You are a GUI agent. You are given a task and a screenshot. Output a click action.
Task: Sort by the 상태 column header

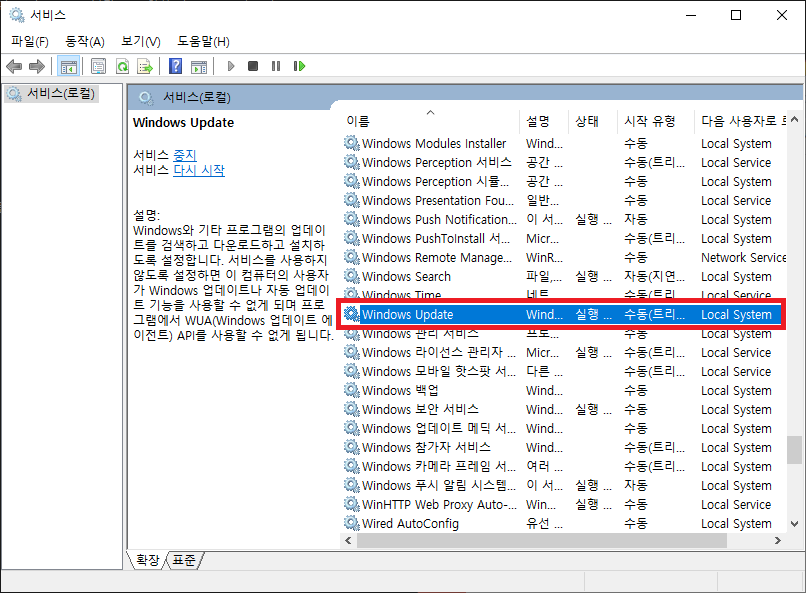tap(593, 121)
